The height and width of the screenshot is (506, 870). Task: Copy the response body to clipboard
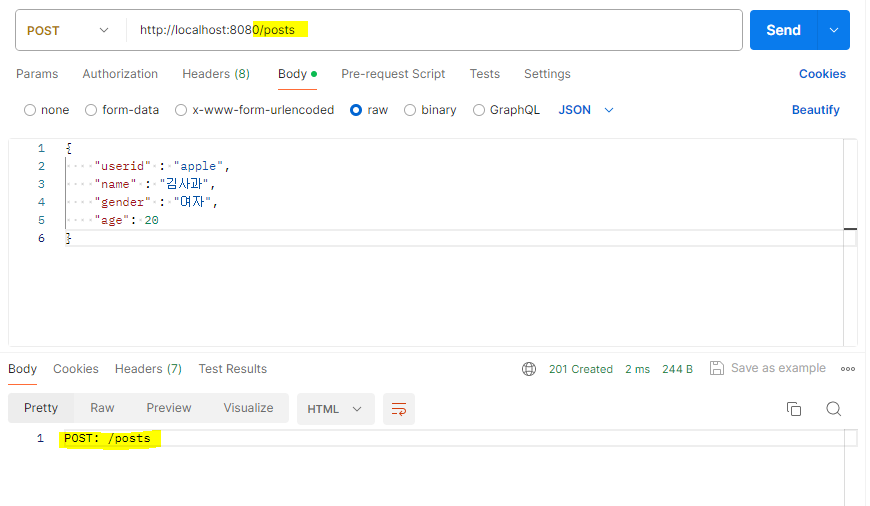[x=793, y=409]
